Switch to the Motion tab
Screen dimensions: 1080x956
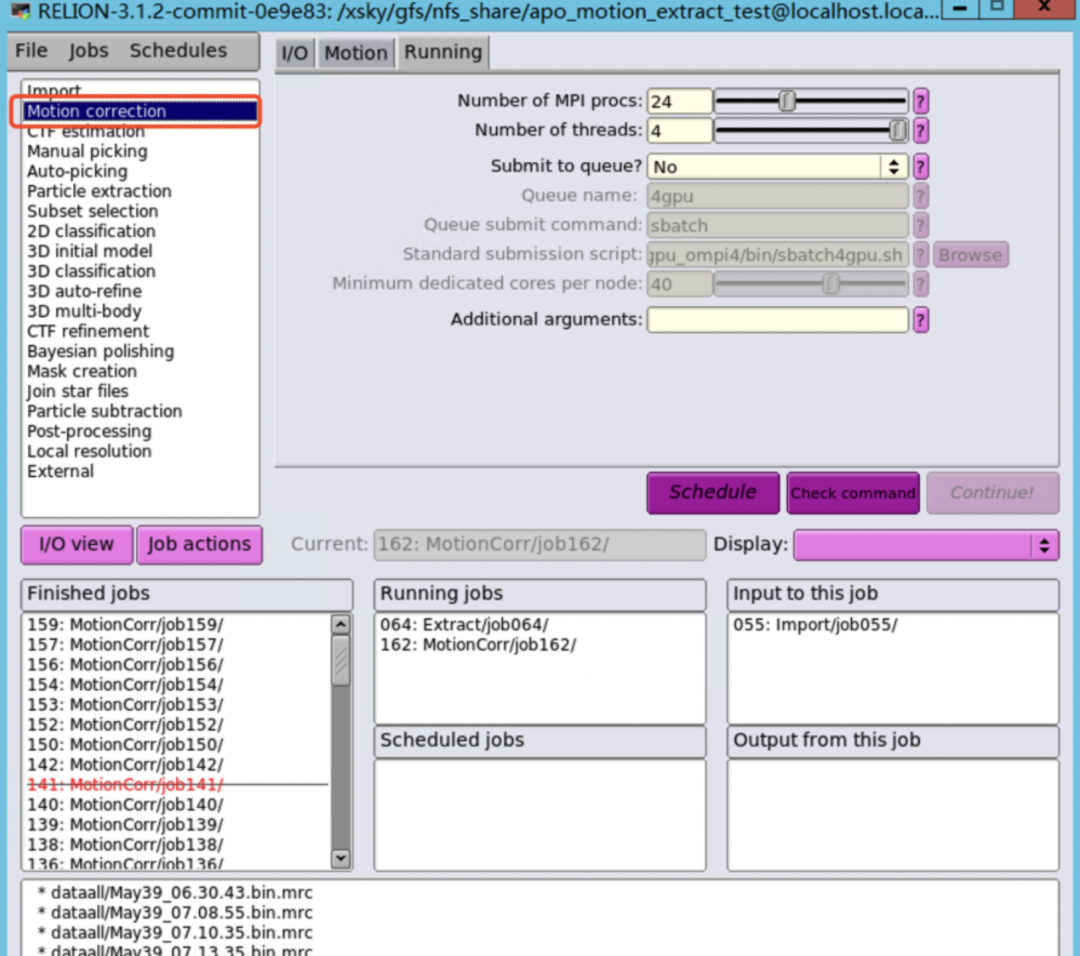tap(355, 53)
